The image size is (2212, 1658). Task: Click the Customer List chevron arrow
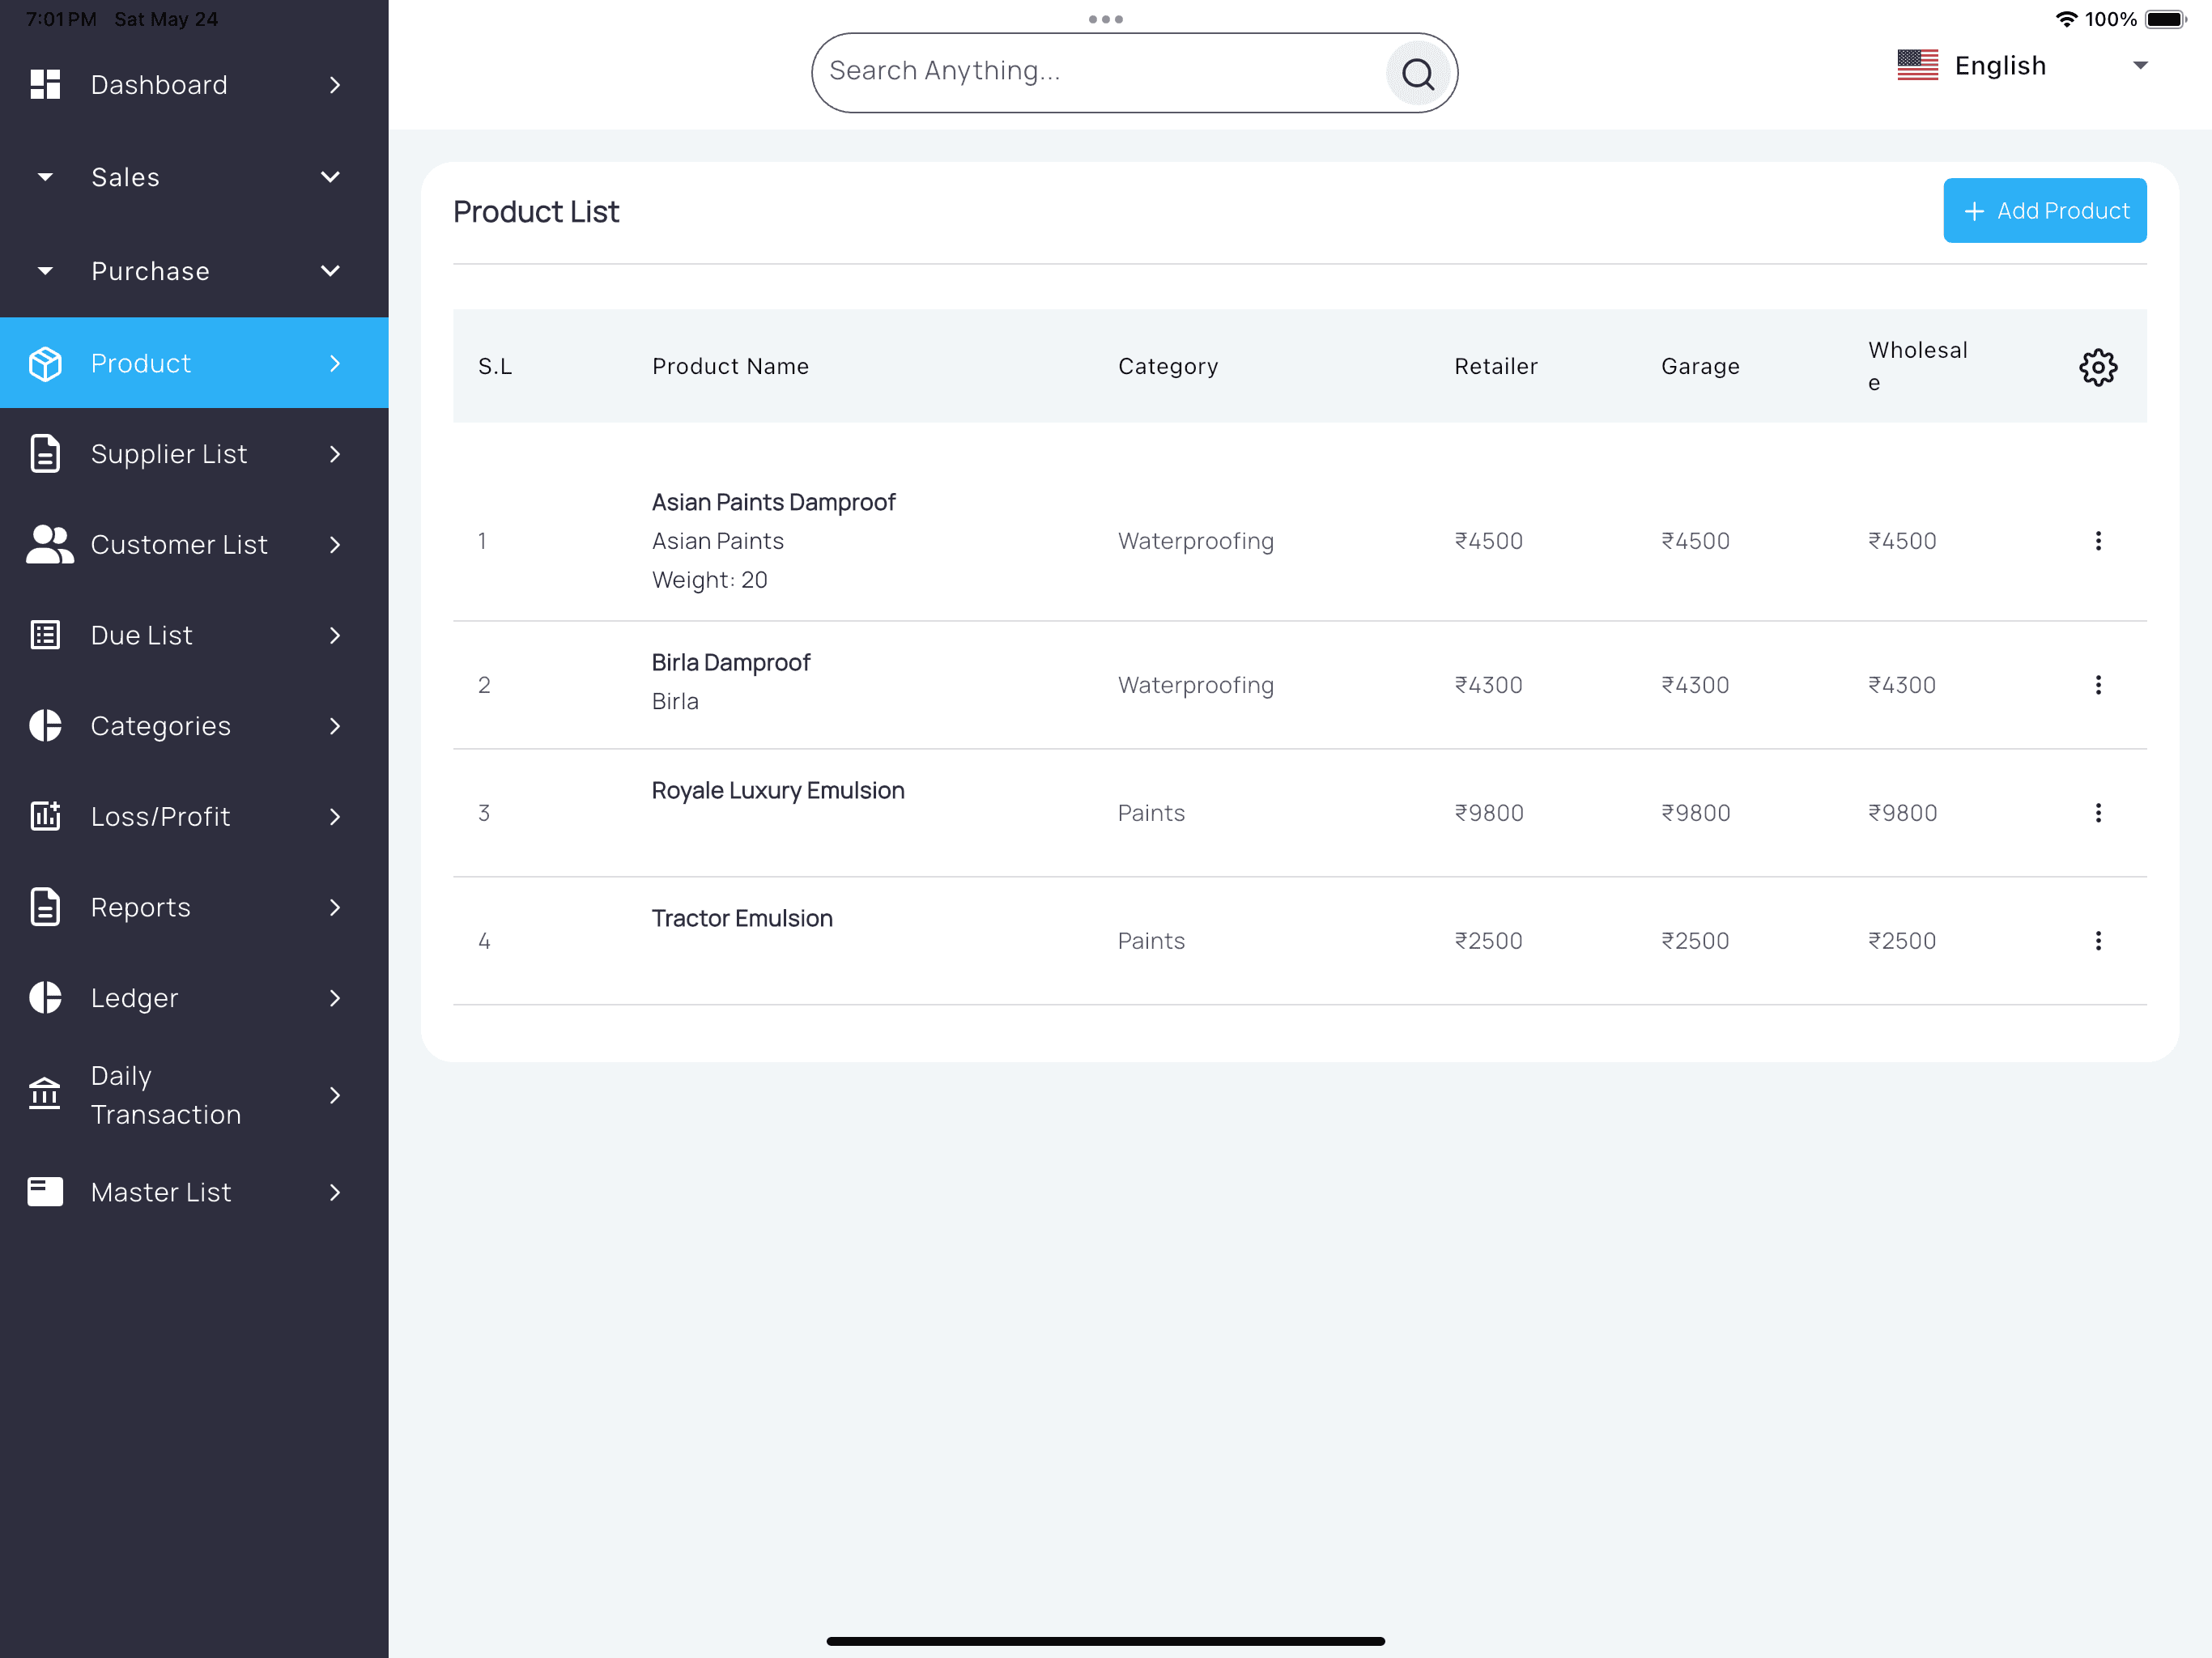tap(335, 545)
